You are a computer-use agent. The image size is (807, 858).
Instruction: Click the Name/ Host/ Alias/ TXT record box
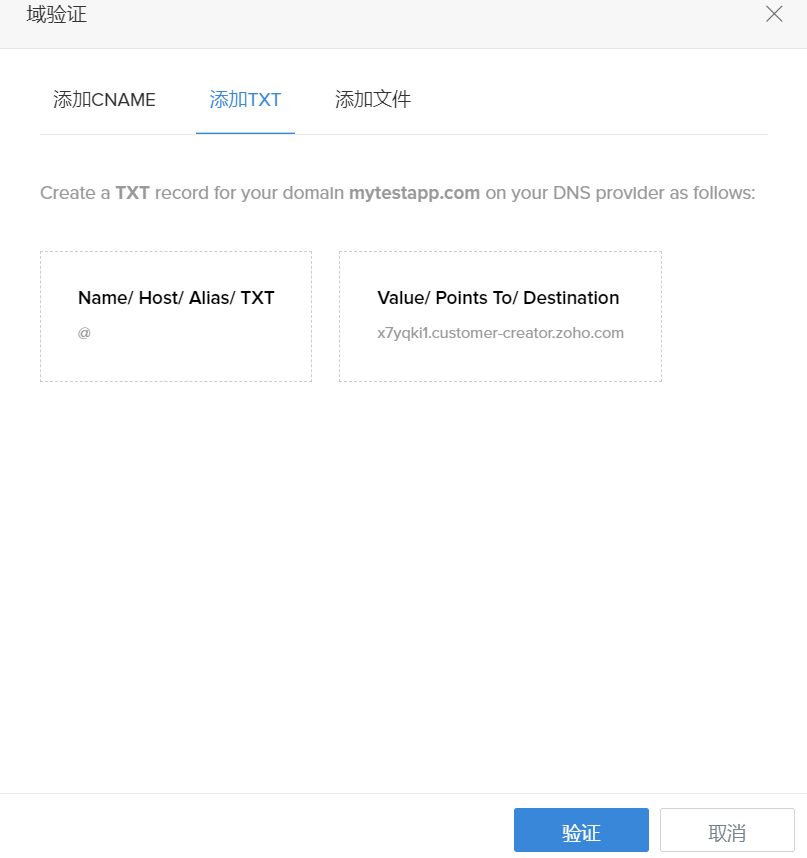point(176,316)
